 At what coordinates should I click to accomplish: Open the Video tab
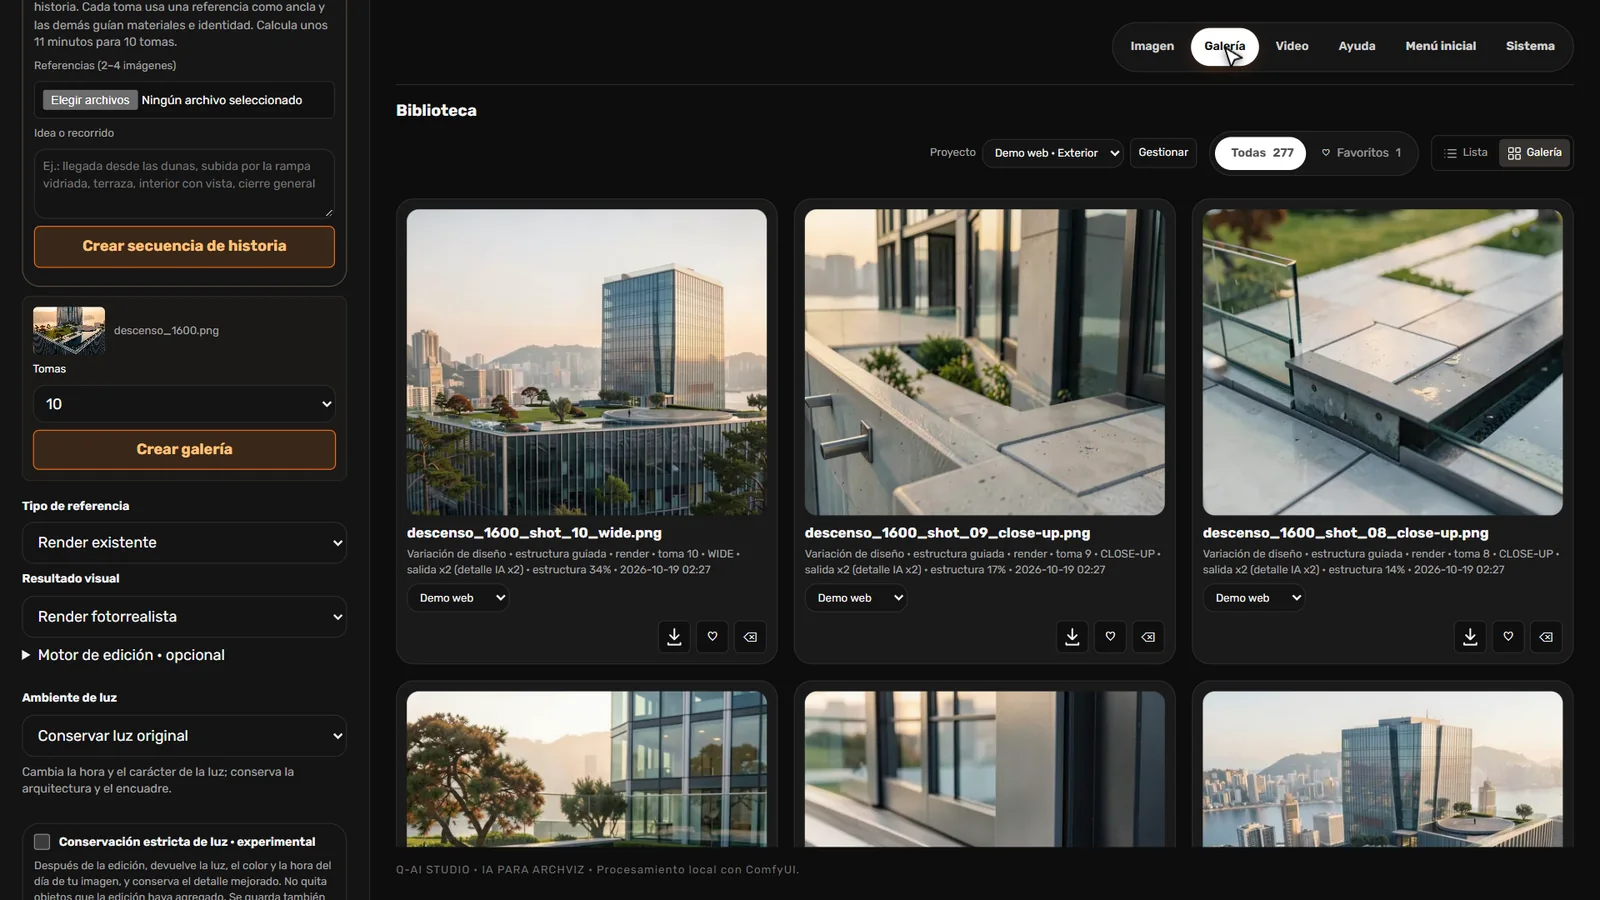coord(1292,46)
